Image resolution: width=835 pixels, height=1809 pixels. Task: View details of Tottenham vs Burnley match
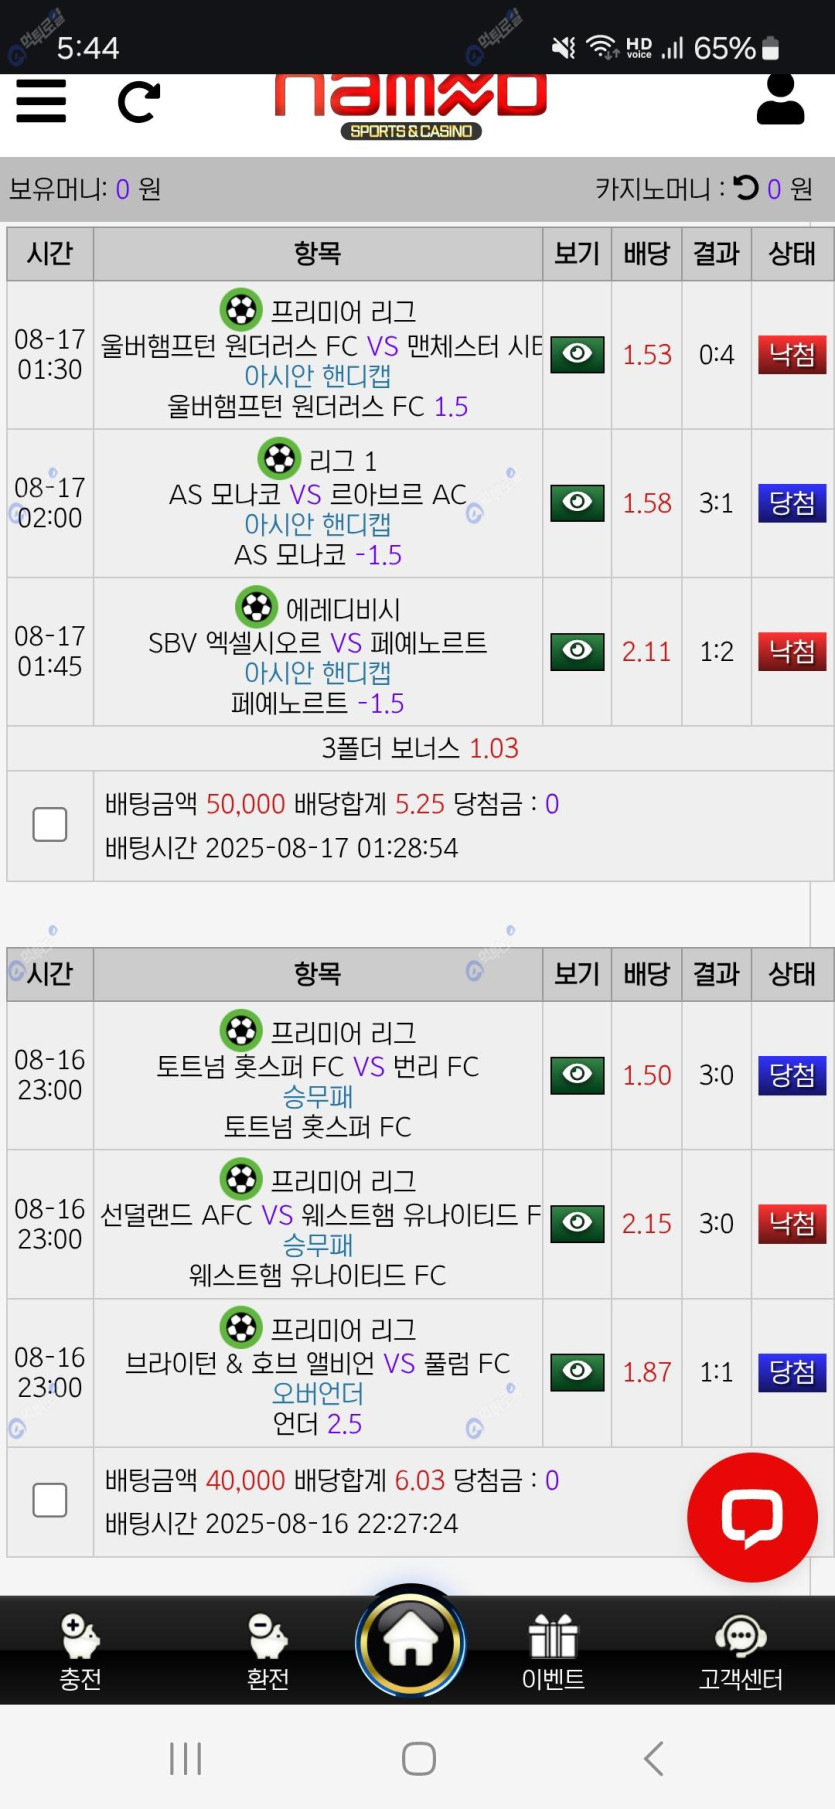tap(577, 1074)
